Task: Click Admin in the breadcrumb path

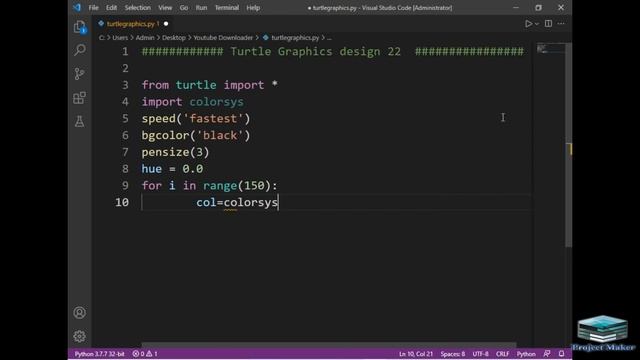Action: coord(145,38)
